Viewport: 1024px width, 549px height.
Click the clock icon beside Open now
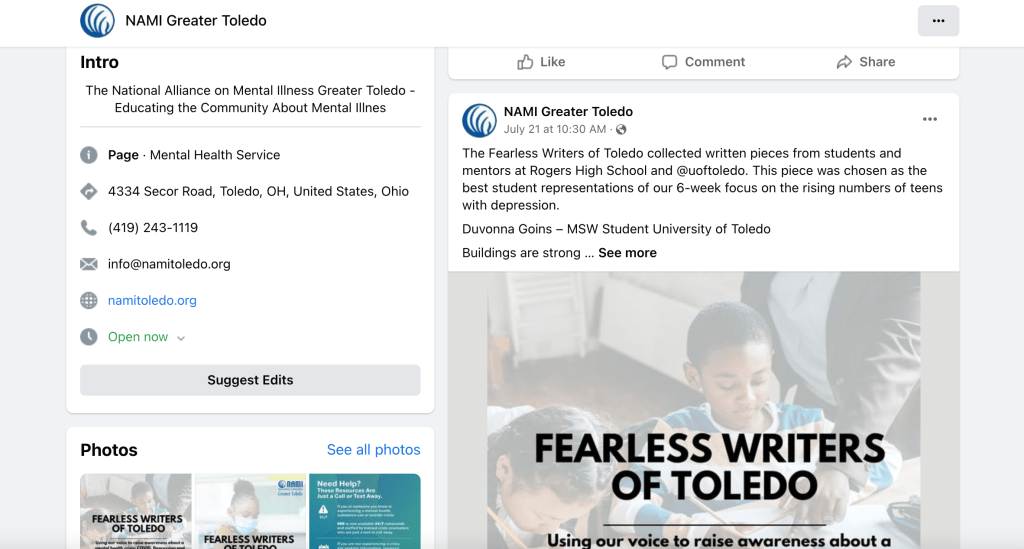[89, 337]
